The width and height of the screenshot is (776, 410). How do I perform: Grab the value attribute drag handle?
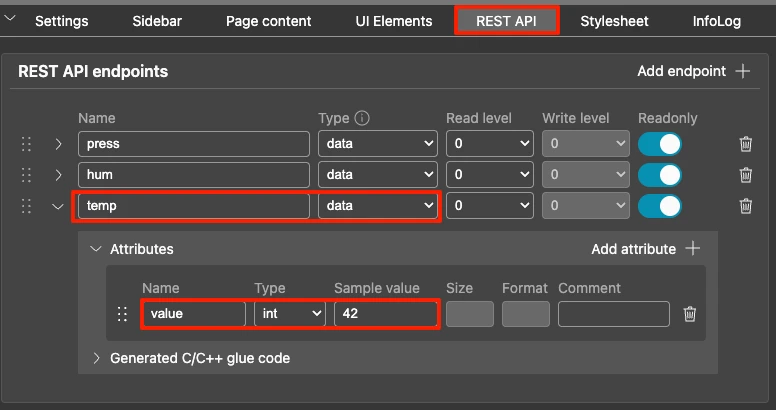[122, 314]
